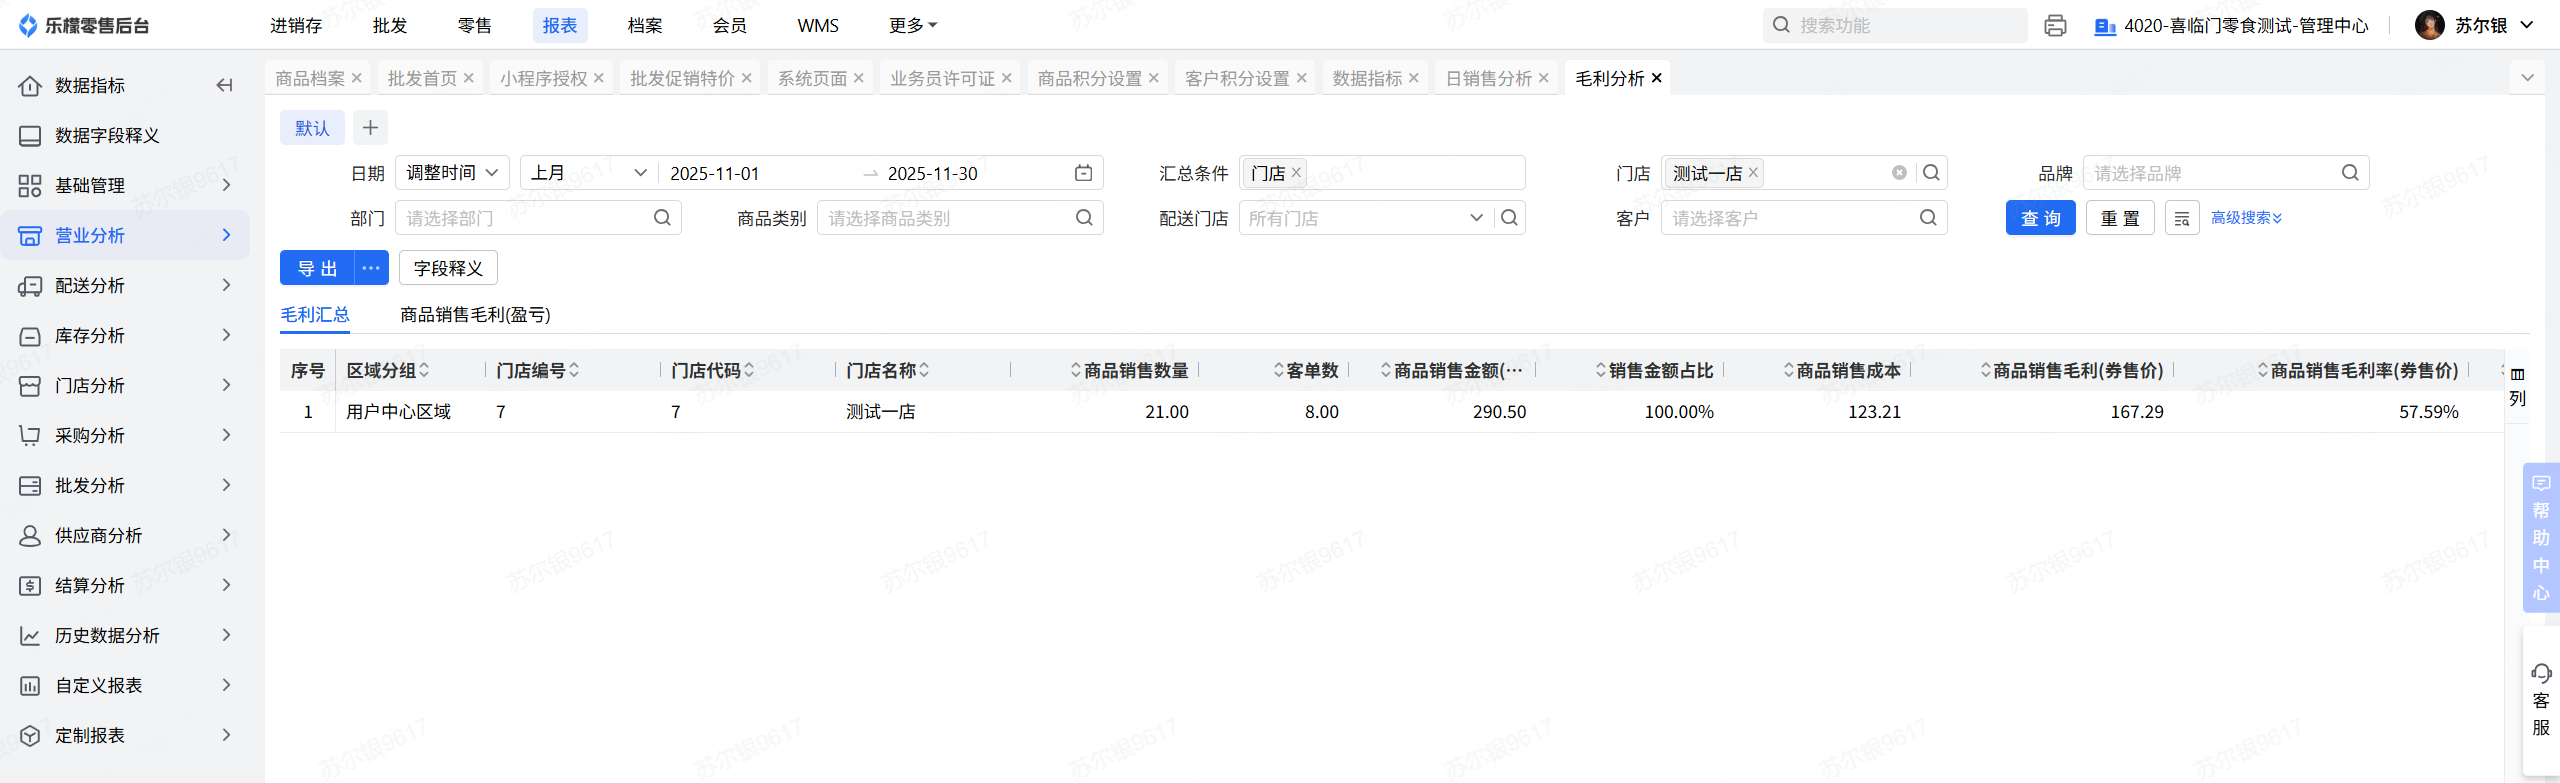Close the 商品档案 tab

[x=357, y=78]
